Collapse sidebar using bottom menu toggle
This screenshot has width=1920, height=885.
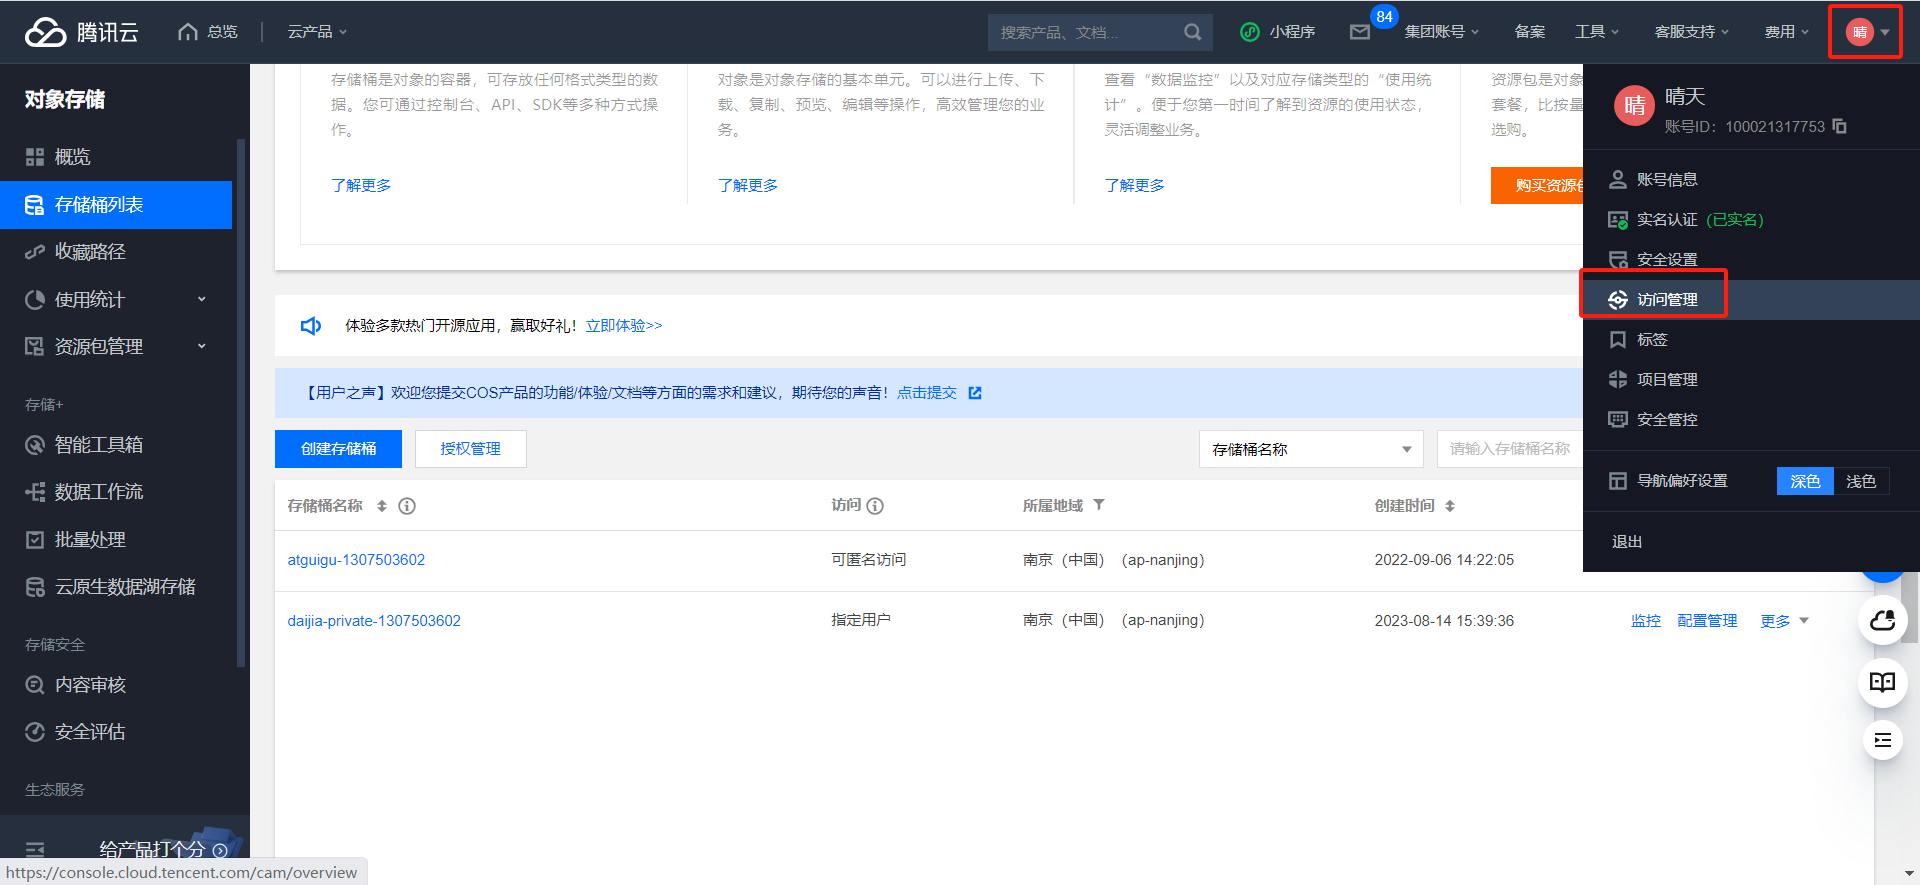tap(35, 850)
